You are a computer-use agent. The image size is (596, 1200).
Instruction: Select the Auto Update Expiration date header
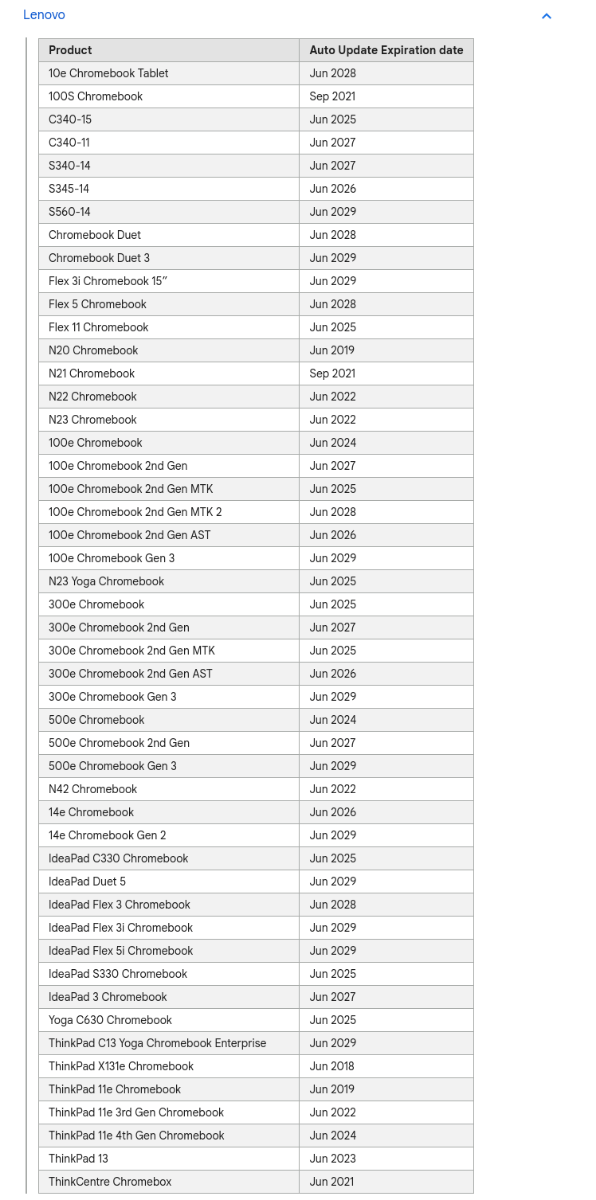click(x=386, y=50)
